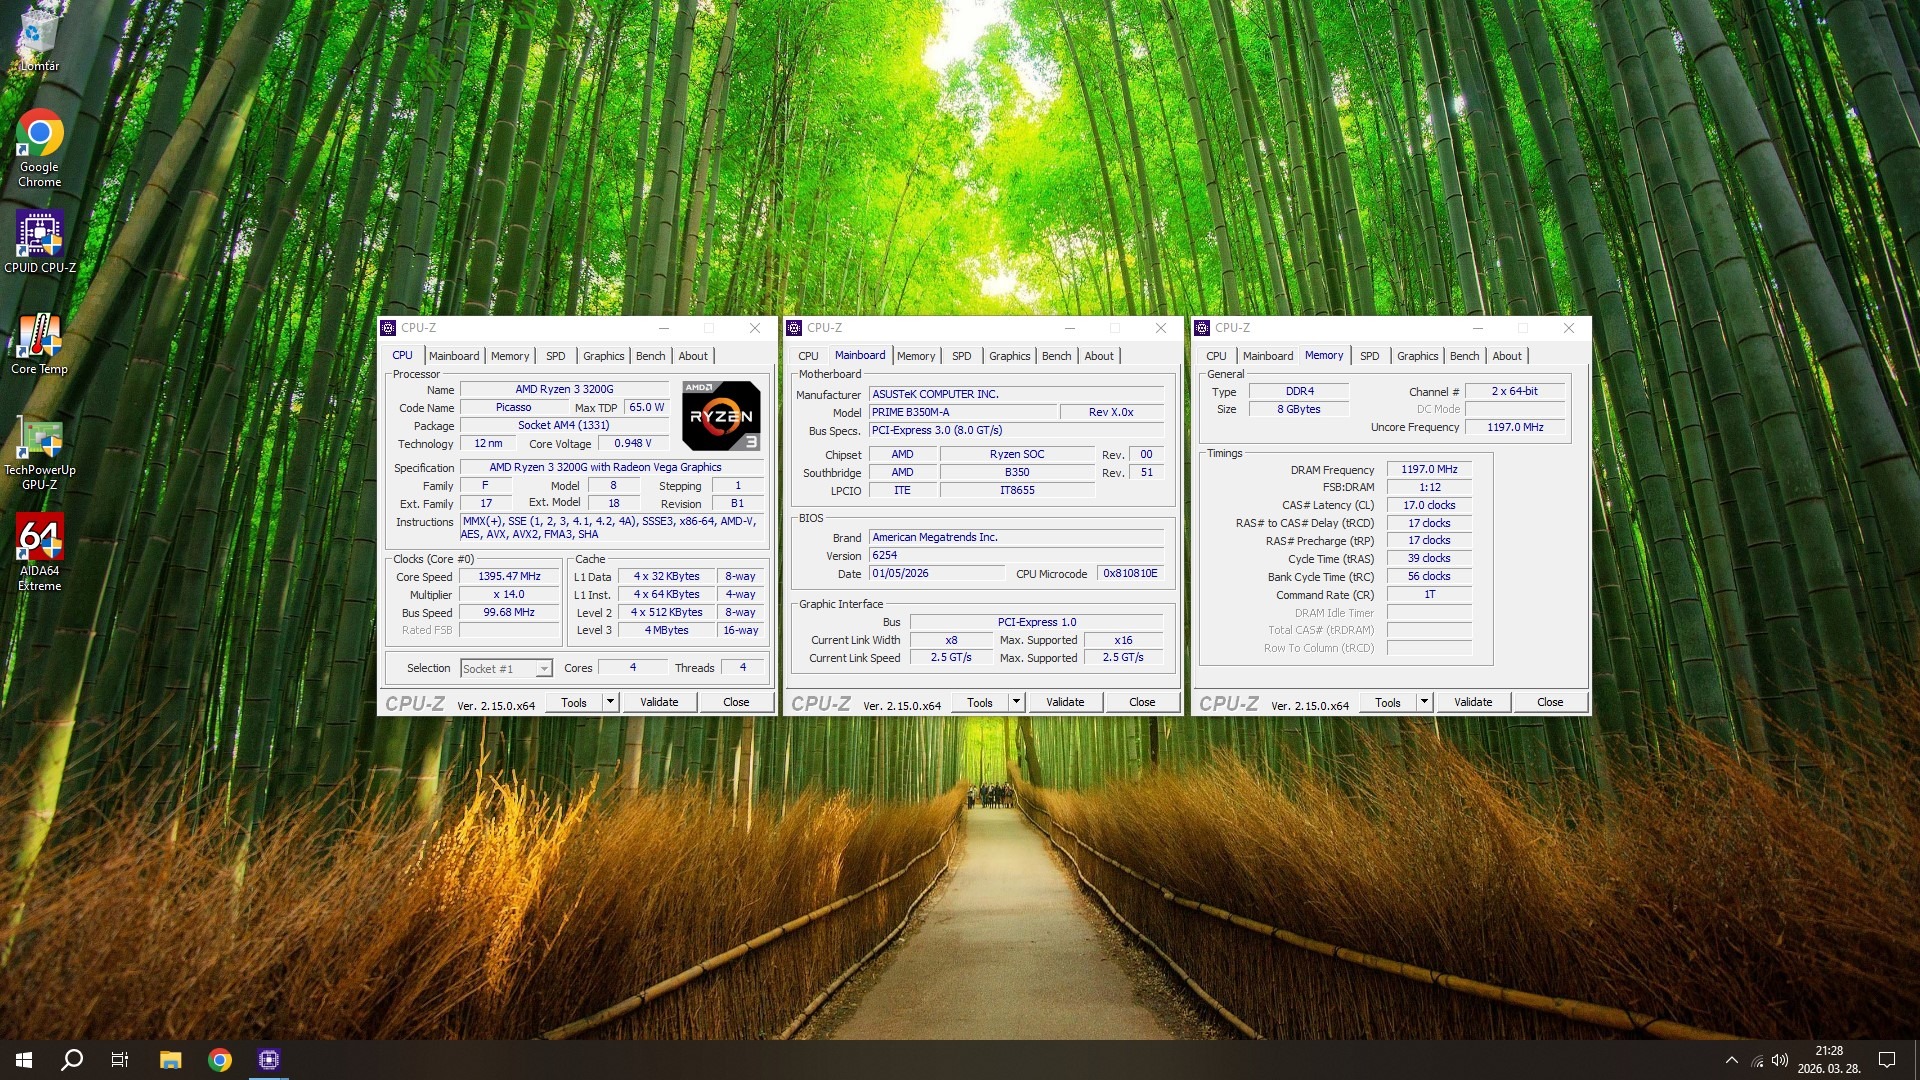
Task: Switch to the SPD tab in the CPU window
Action: coord(555,356)
